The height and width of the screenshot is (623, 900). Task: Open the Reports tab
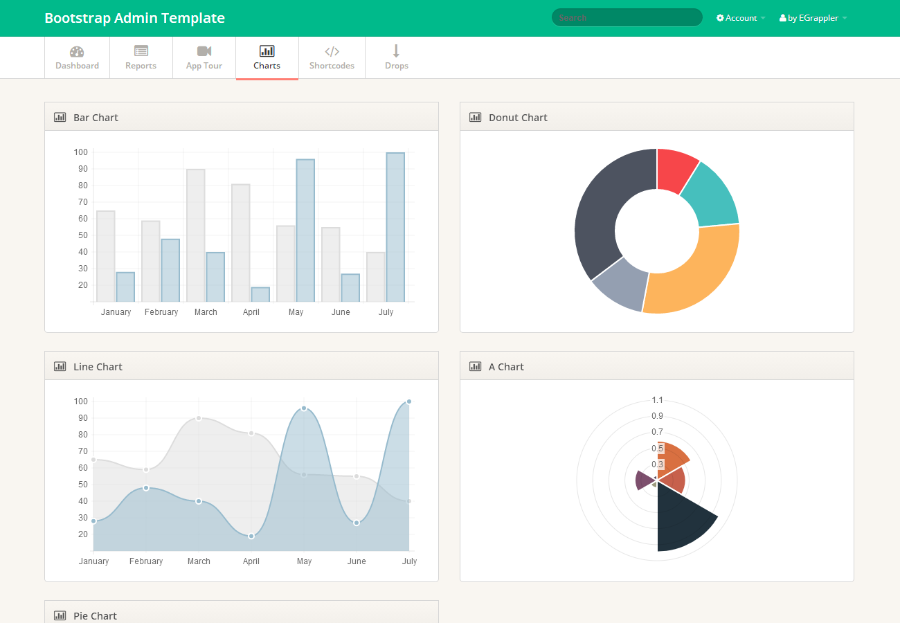141,57
